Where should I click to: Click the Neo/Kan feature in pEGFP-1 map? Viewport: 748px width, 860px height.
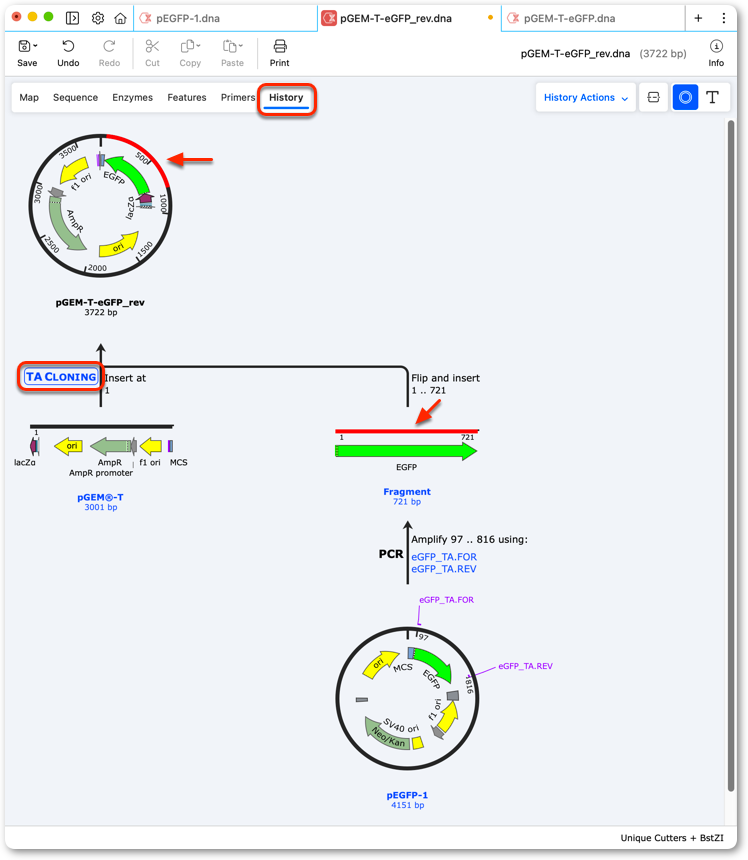coord(387,733)
